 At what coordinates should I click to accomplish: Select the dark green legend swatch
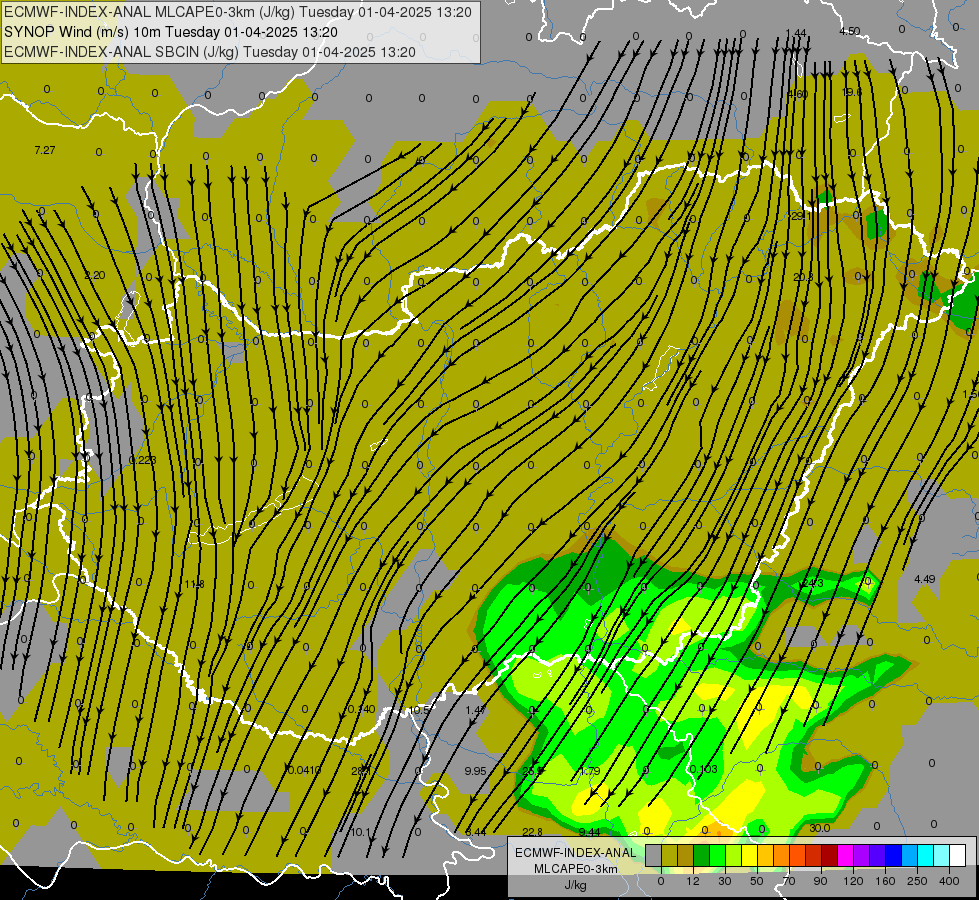(701, 856)
